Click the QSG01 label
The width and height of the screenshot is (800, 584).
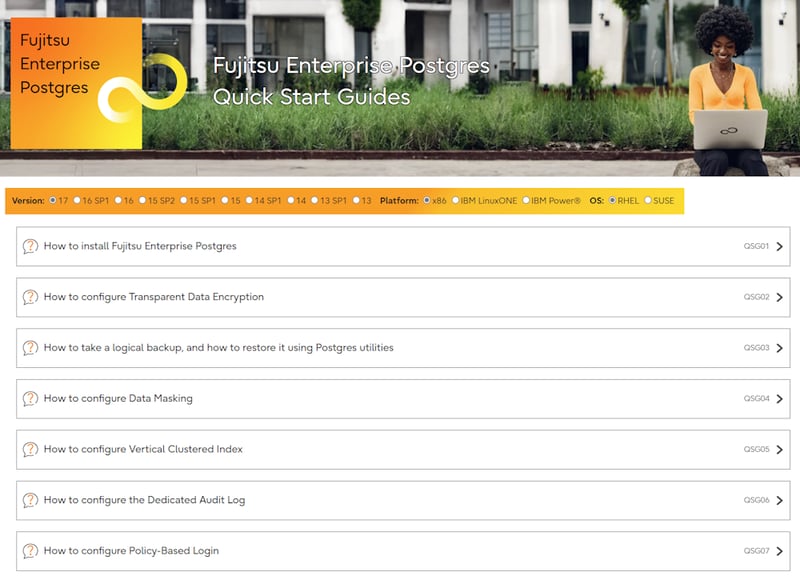(x=756, y=246)
